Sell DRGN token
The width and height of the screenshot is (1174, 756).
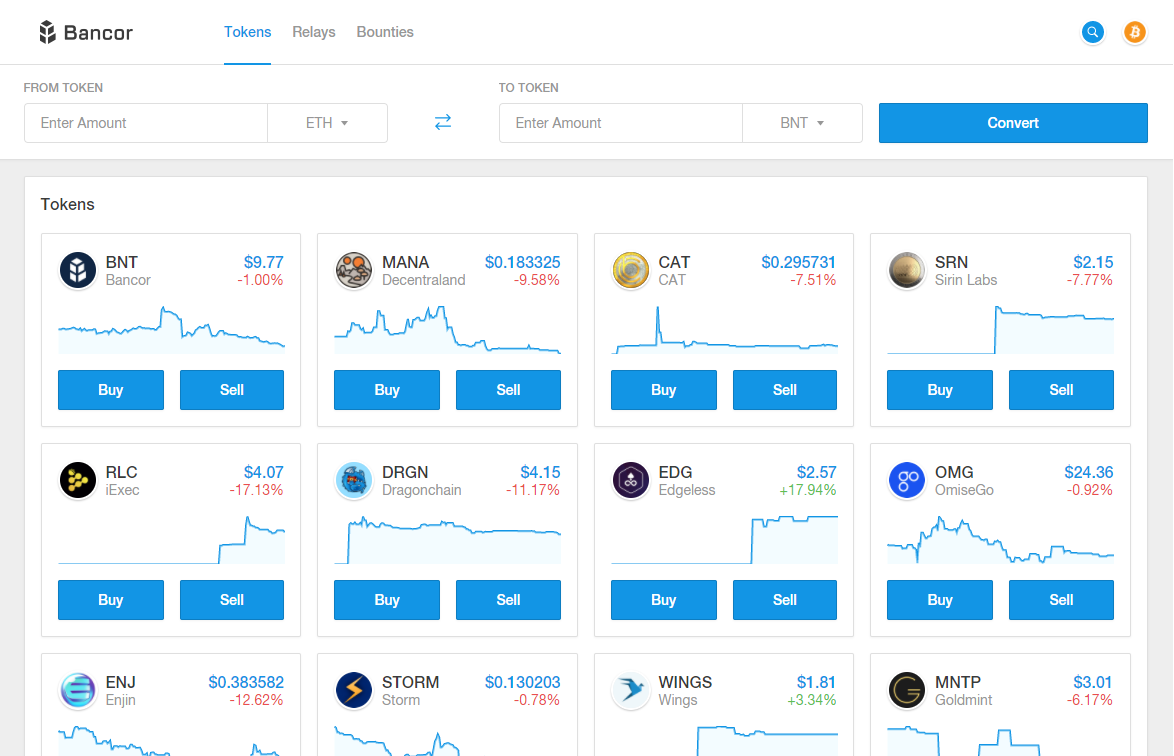point(508,600)
